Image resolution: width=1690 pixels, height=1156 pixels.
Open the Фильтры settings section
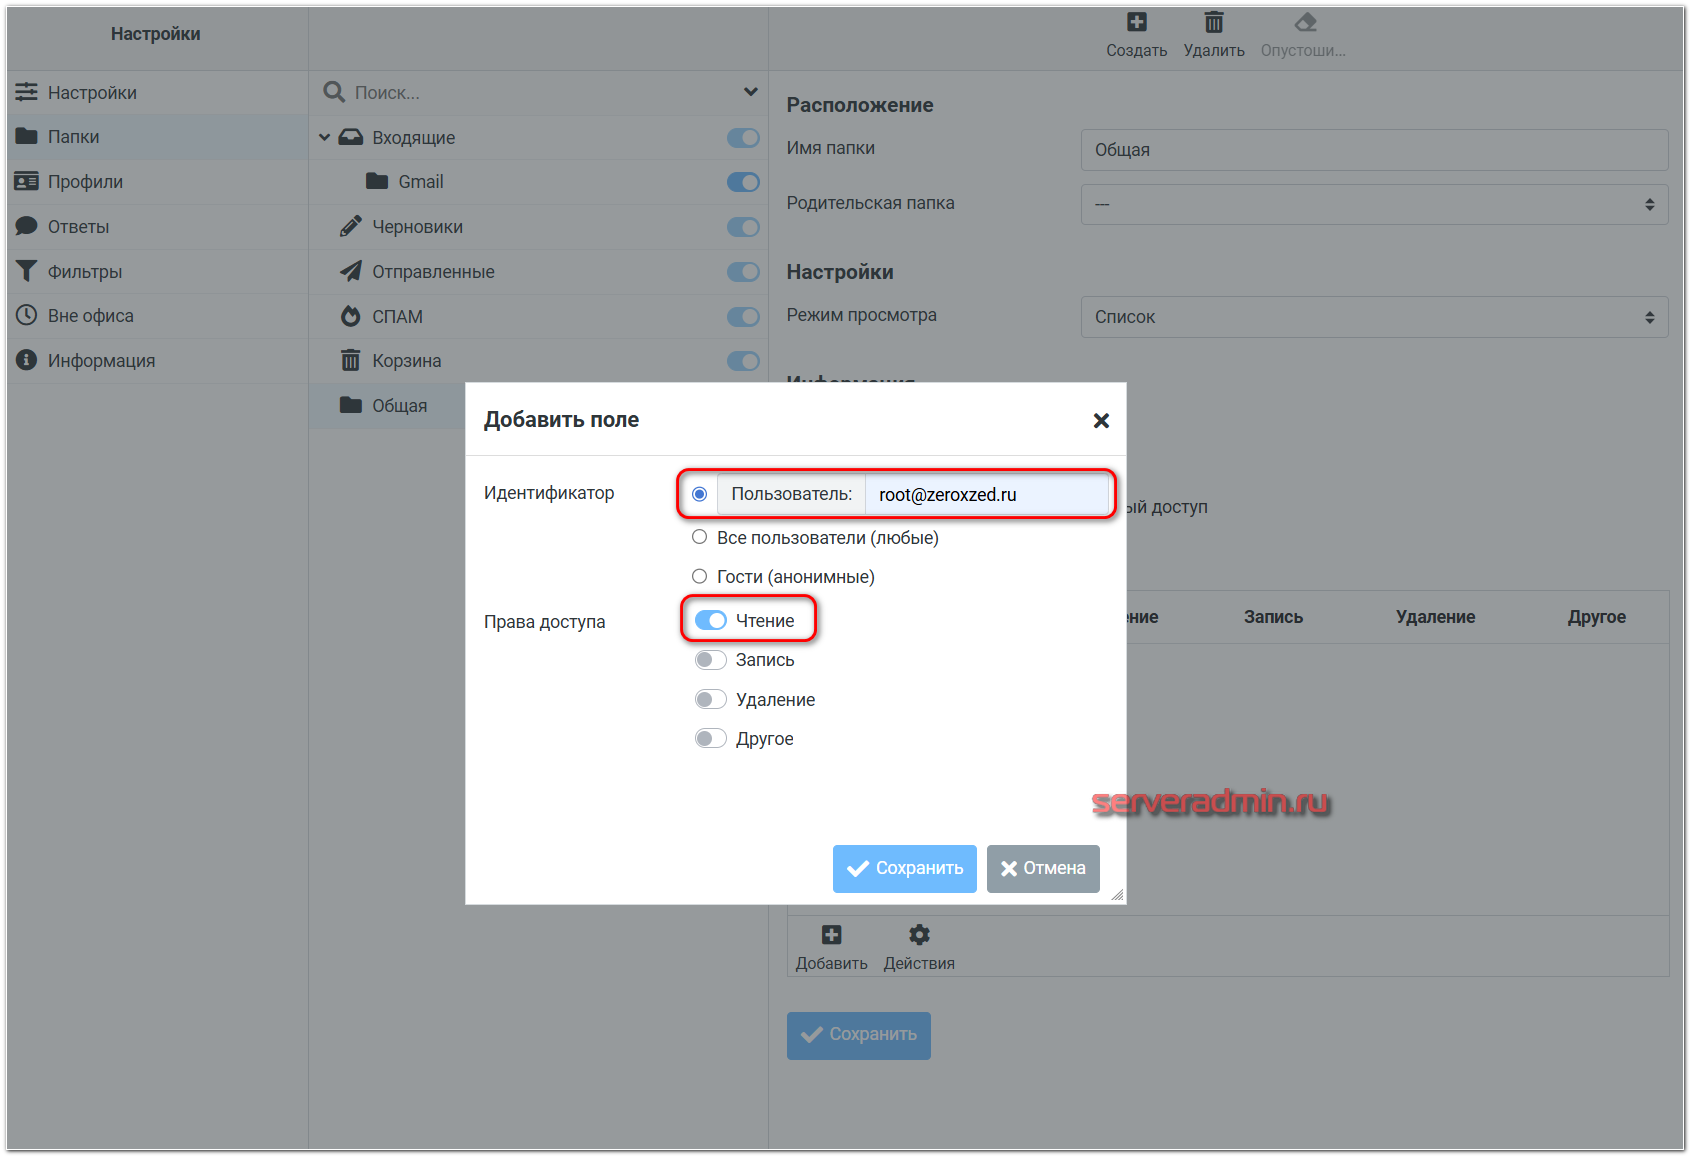tap(85, 272)
